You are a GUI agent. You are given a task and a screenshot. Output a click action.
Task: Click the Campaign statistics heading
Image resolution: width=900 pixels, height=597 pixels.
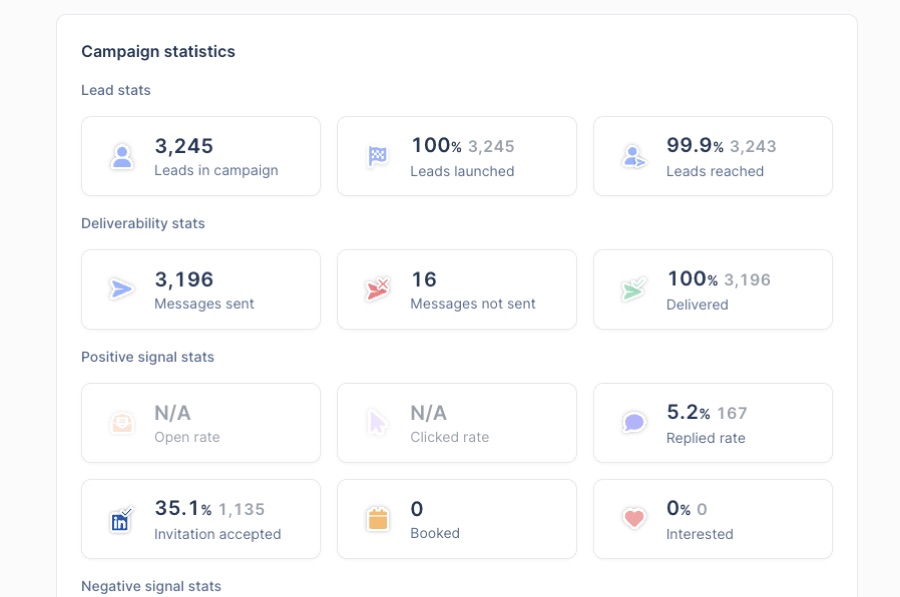click(x=158, y=52)
